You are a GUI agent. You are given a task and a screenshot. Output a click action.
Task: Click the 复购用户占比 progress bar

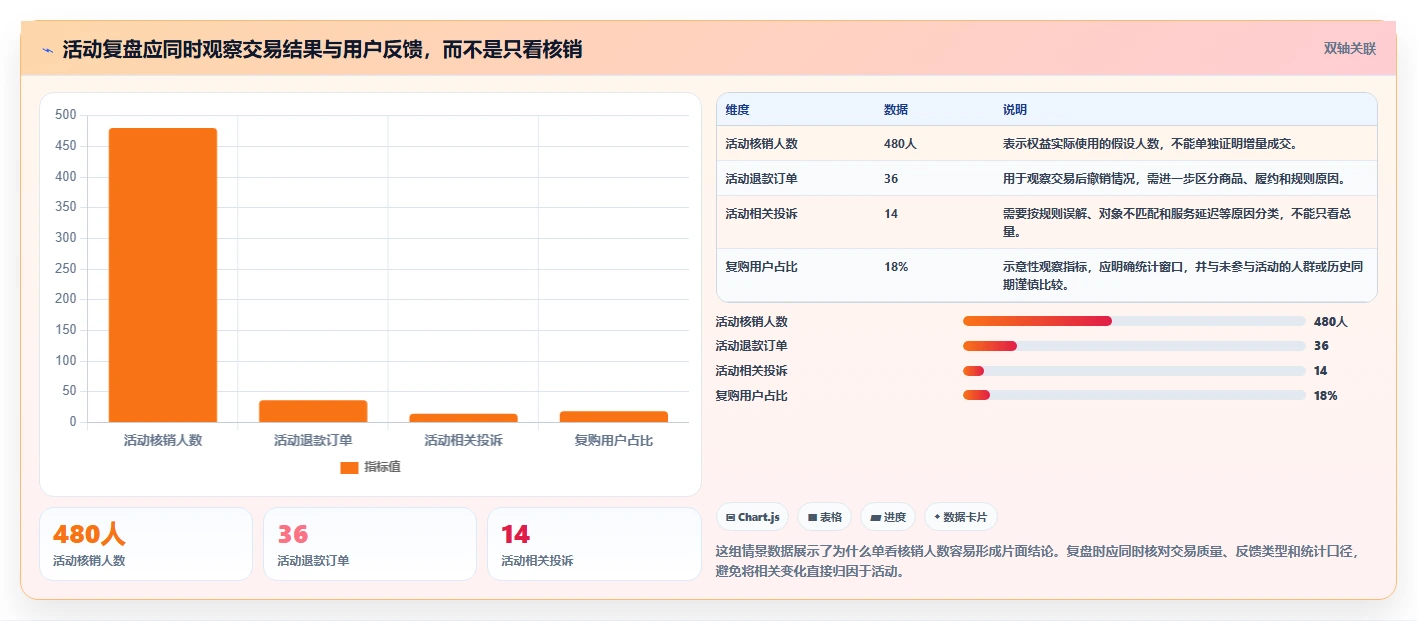point(1134,395)
